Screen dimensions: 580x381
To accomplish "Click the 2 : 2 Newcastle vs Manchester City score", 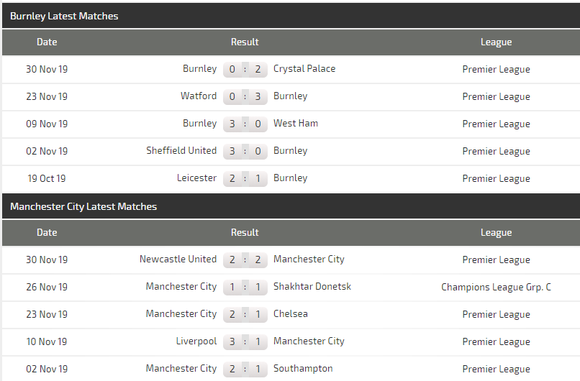I will coord(245,260).
